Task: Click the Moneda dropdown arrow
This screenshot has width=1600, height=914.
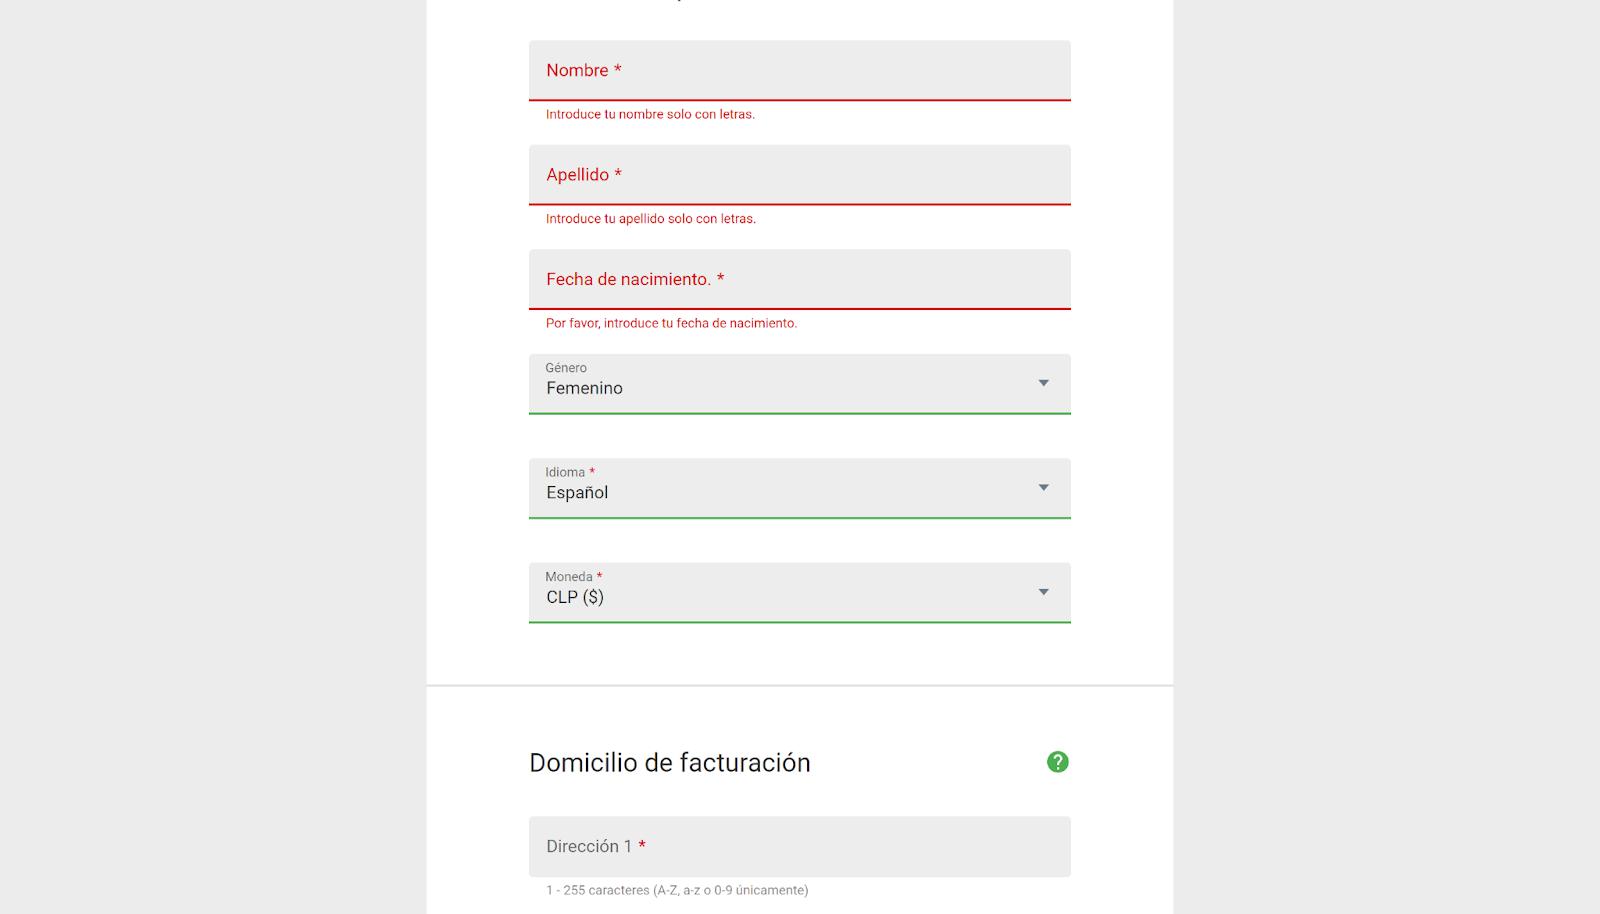Action: coord(1043,592)
